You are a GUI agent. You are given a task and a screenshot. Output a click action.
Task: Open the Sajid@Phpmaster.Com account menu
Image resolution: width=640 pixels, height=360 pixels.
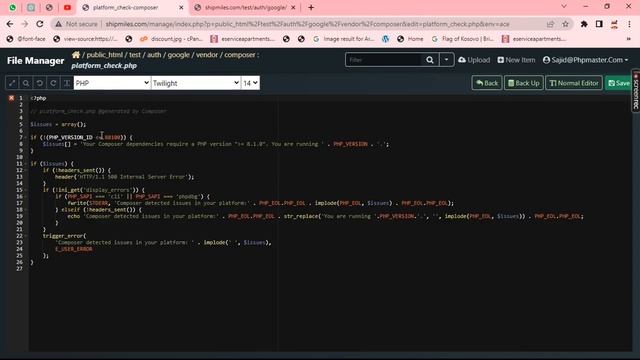pos(585,60)
